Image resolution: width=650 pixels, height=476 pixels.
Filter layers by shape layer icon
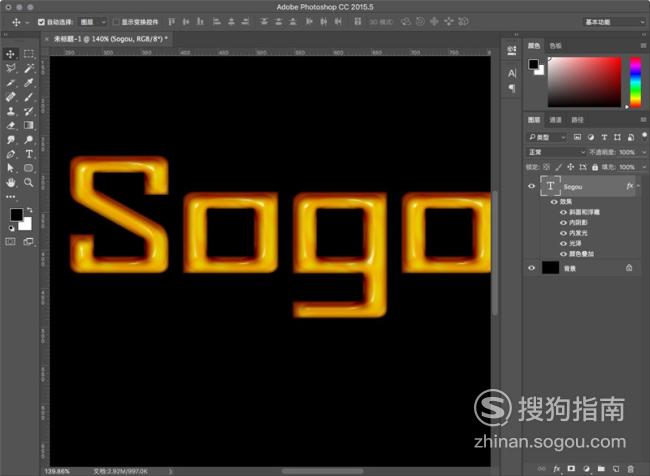pos(617,137)
